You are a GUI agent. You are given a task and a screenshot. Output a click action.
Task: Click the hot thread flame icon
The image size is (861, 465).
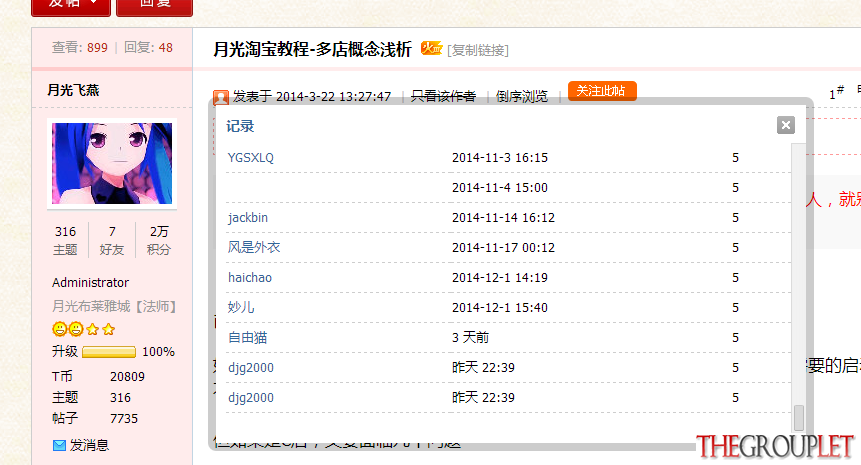pos(431,48)
